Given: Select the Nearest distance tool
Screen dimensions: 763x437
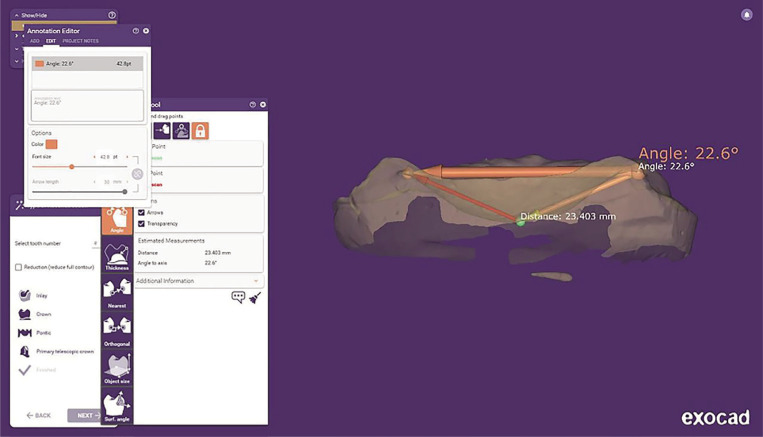Looking at the screenshot, I should click(x=117, y=293).
